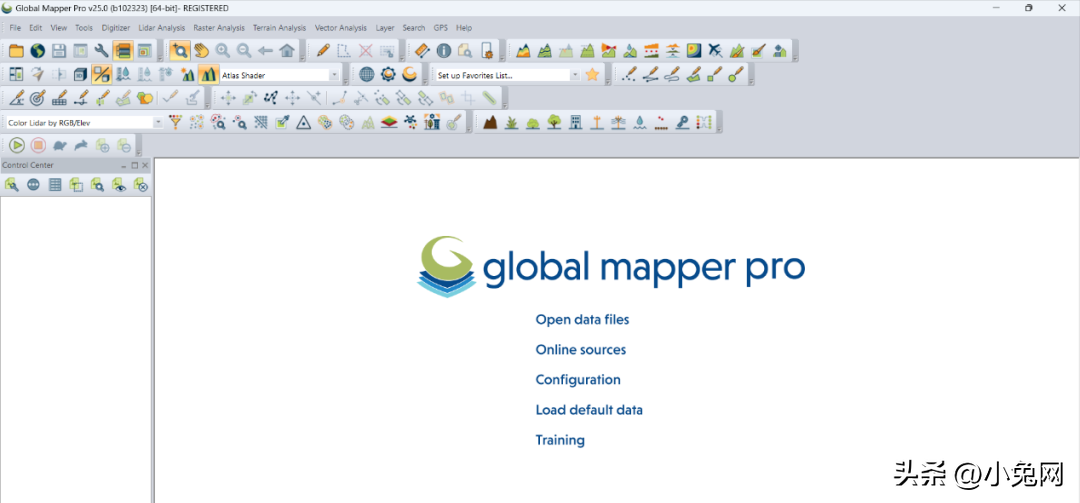Click the red stop button
This screenshot has width=1080, height=503.
[38, 145]
